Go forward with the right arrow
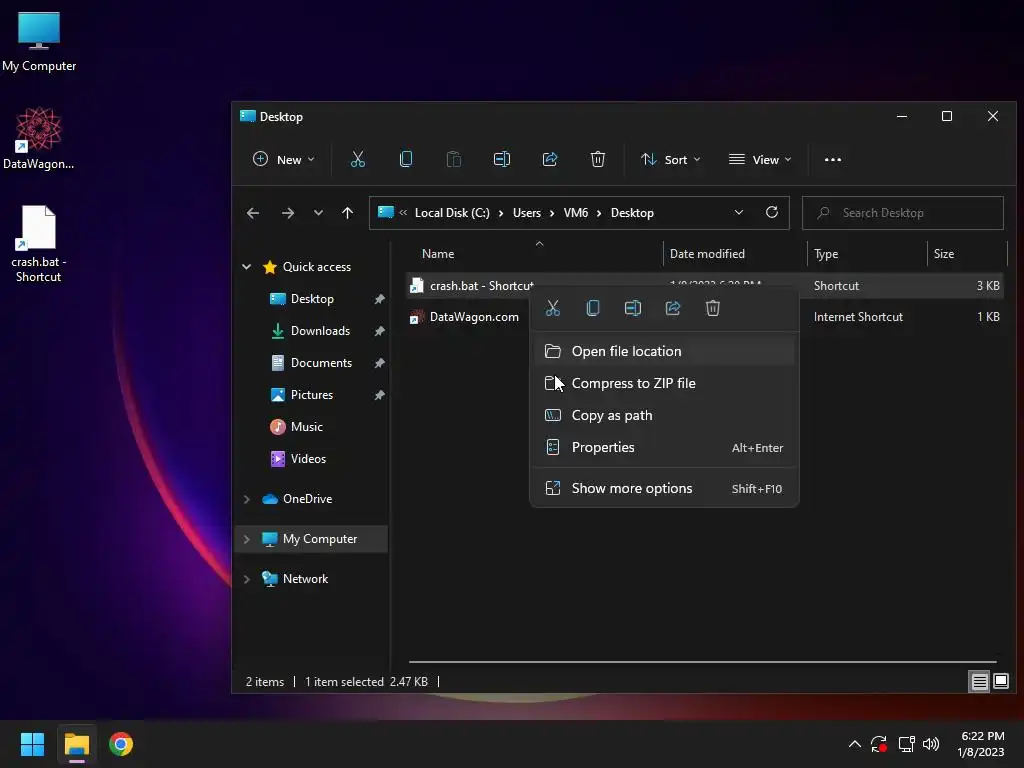1024x768 pixels. (x=287, y=213)
